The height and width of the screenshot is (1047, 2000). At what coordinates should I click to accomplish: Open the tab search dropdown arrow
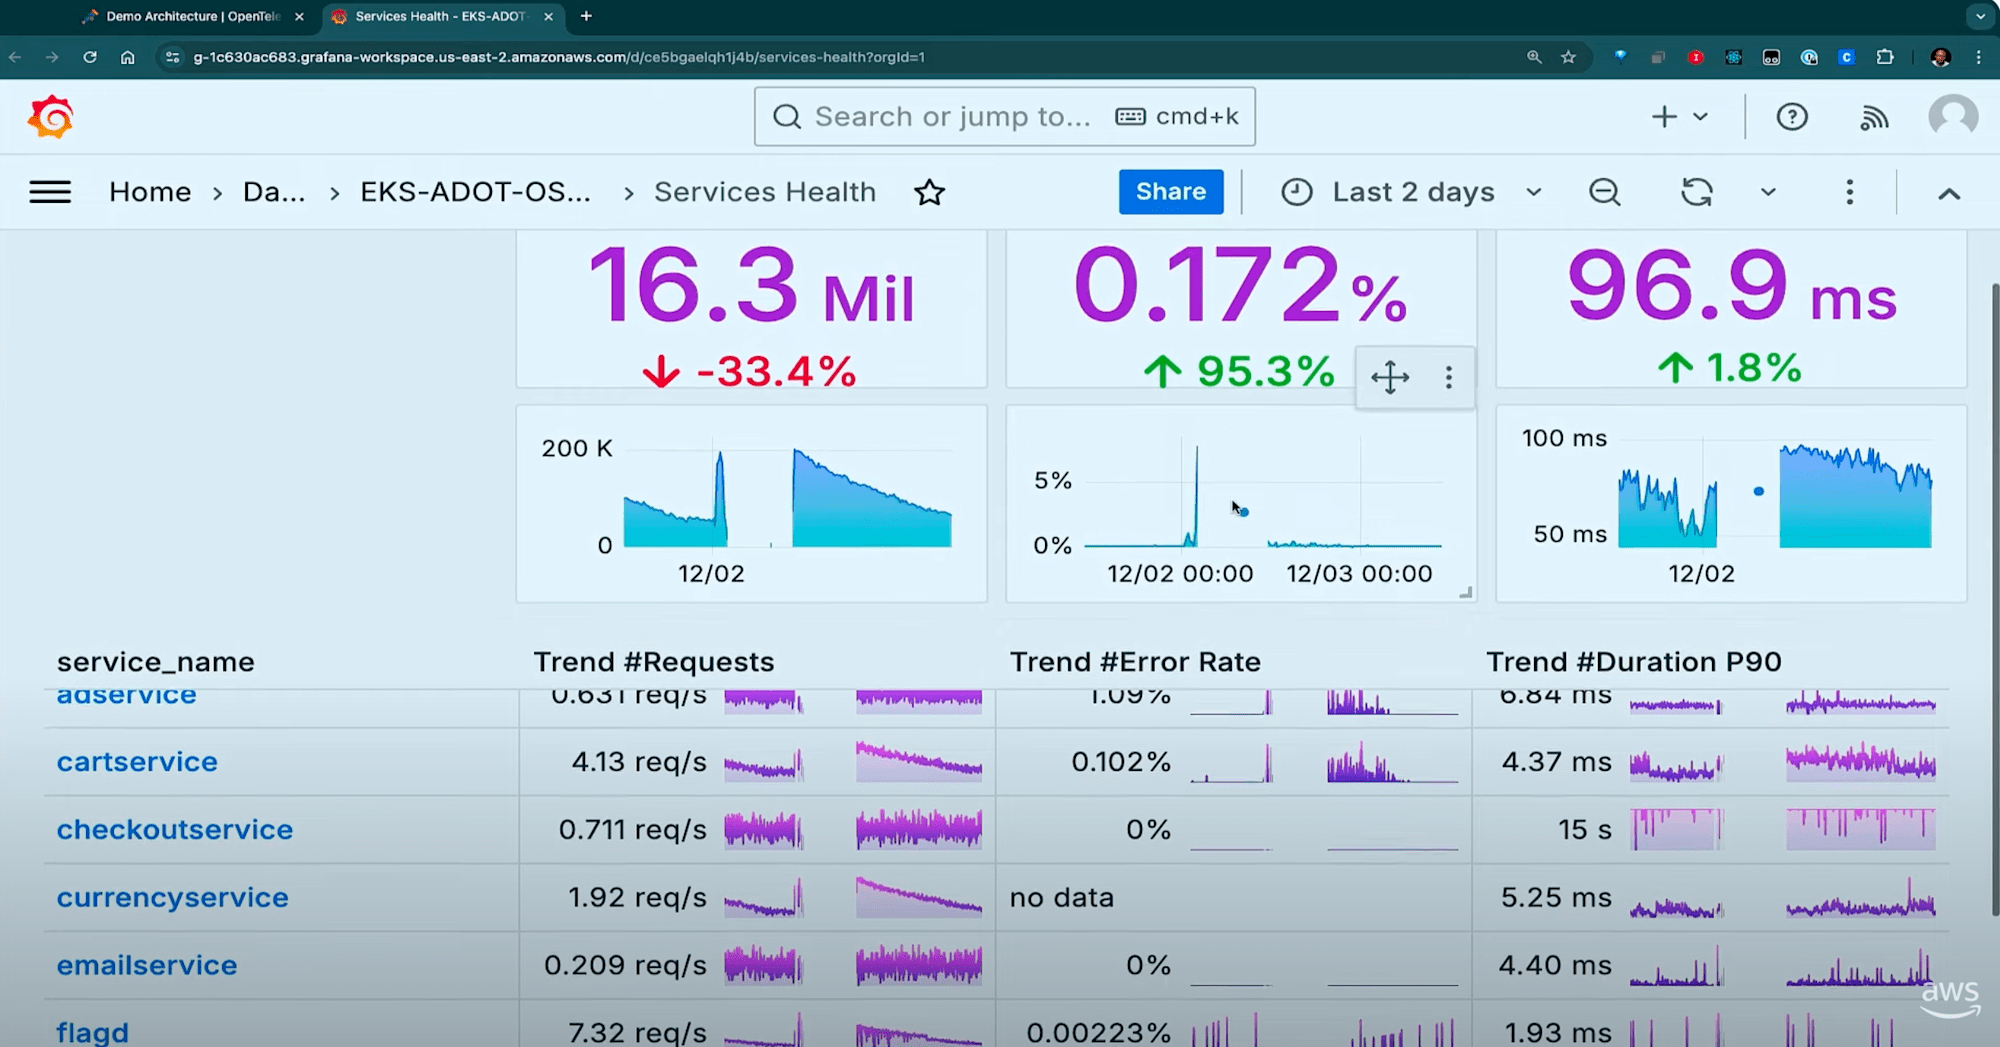tap(1980, 16)
